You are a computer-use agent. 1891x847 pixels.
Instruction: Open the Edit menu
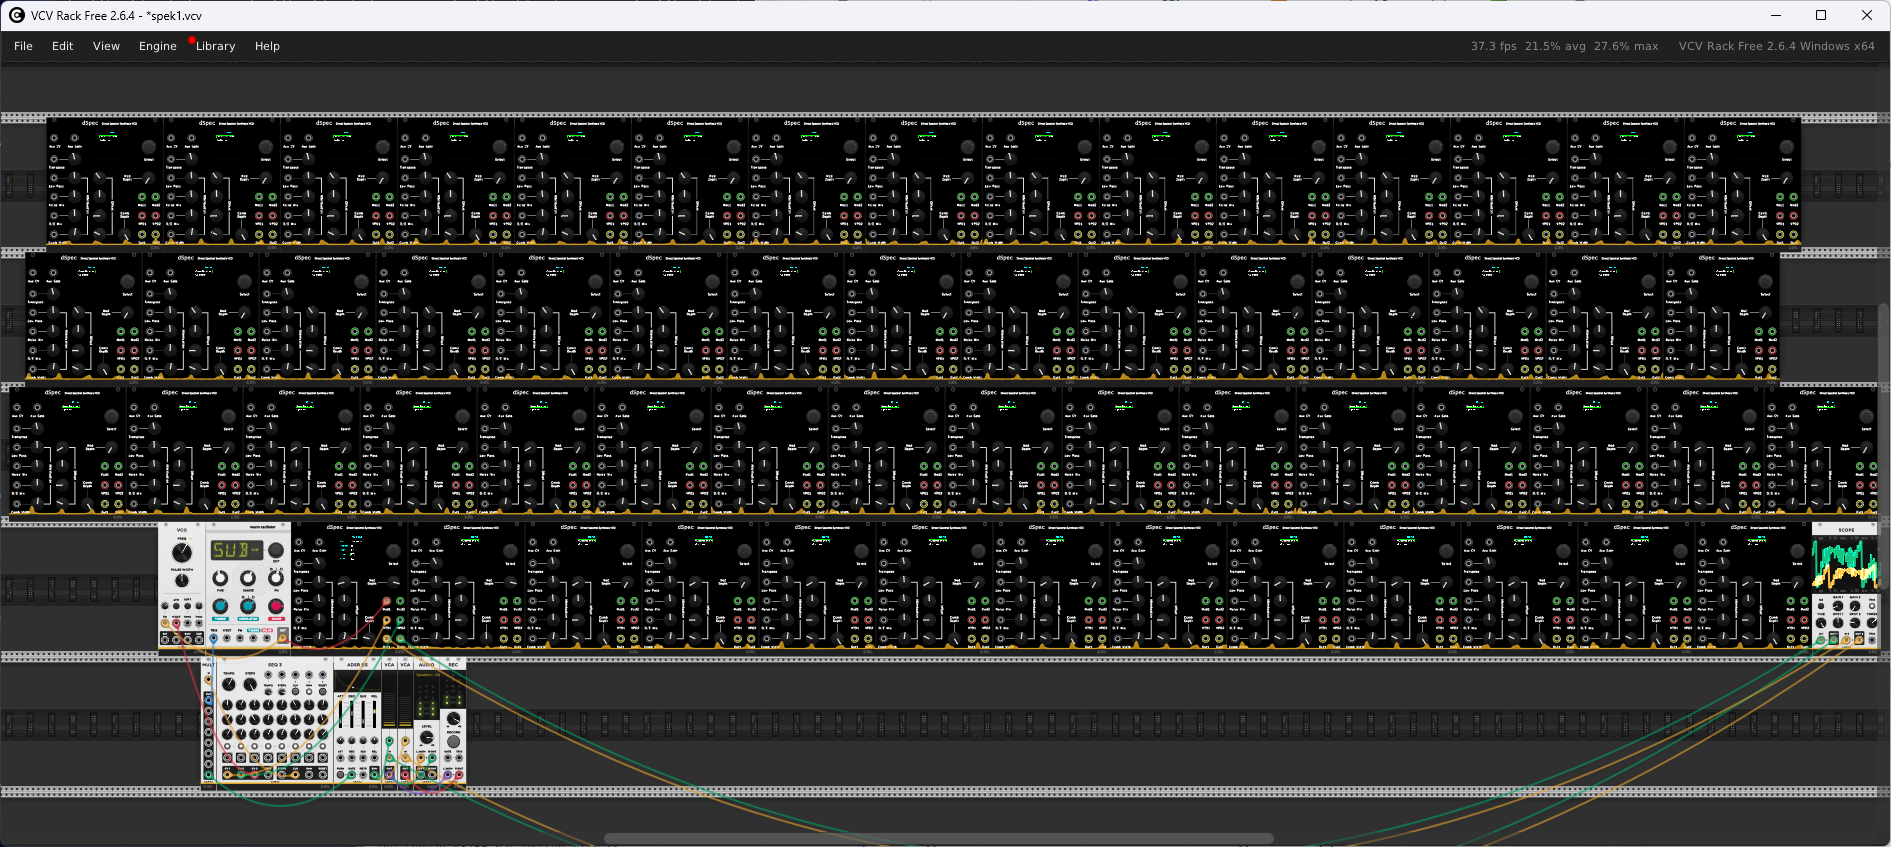62,46
